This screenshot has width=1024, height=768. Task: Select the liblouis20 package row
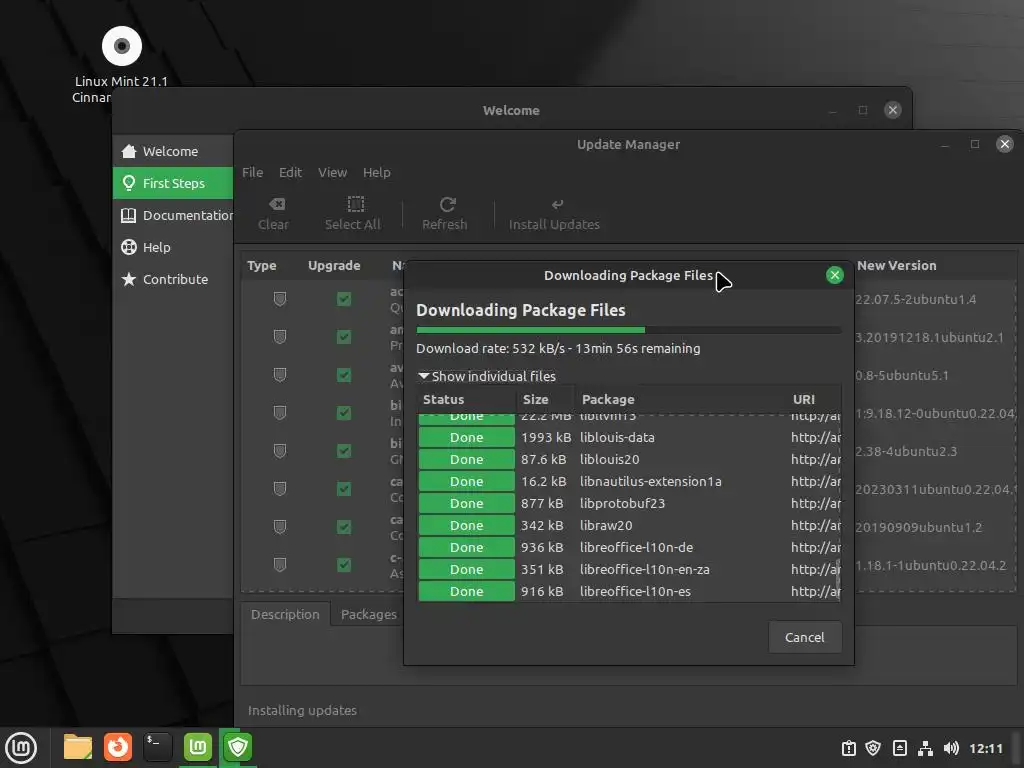[x=629, y=460]
